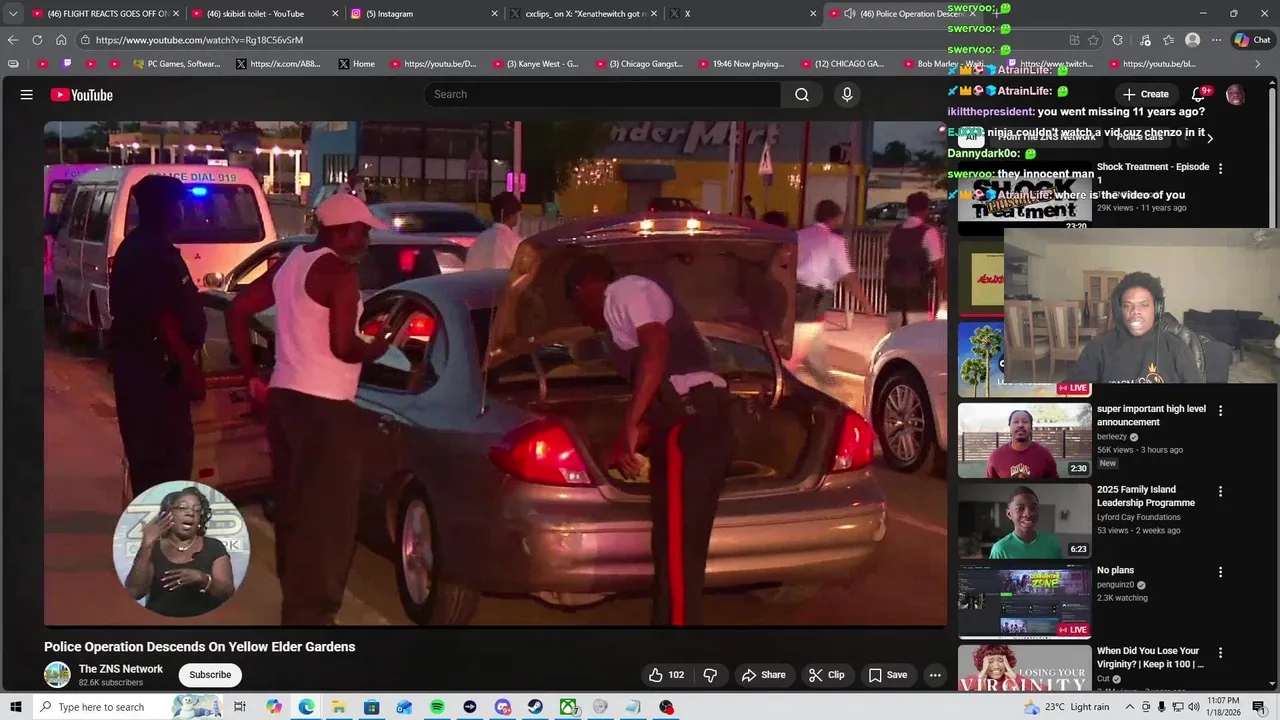Viewport: 1280px width, 720px height.
Task: Open the browser tab search dropdown
Action: pos(13,14)
